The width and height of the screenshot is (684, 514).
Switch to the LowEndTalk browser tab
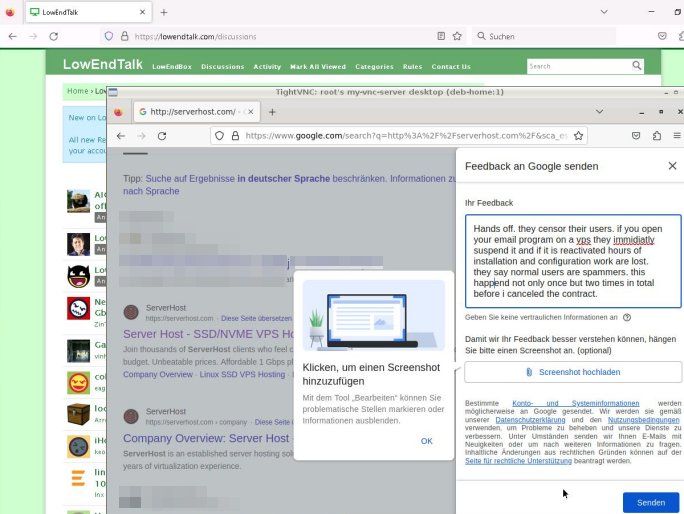click(x=80, y=12)
